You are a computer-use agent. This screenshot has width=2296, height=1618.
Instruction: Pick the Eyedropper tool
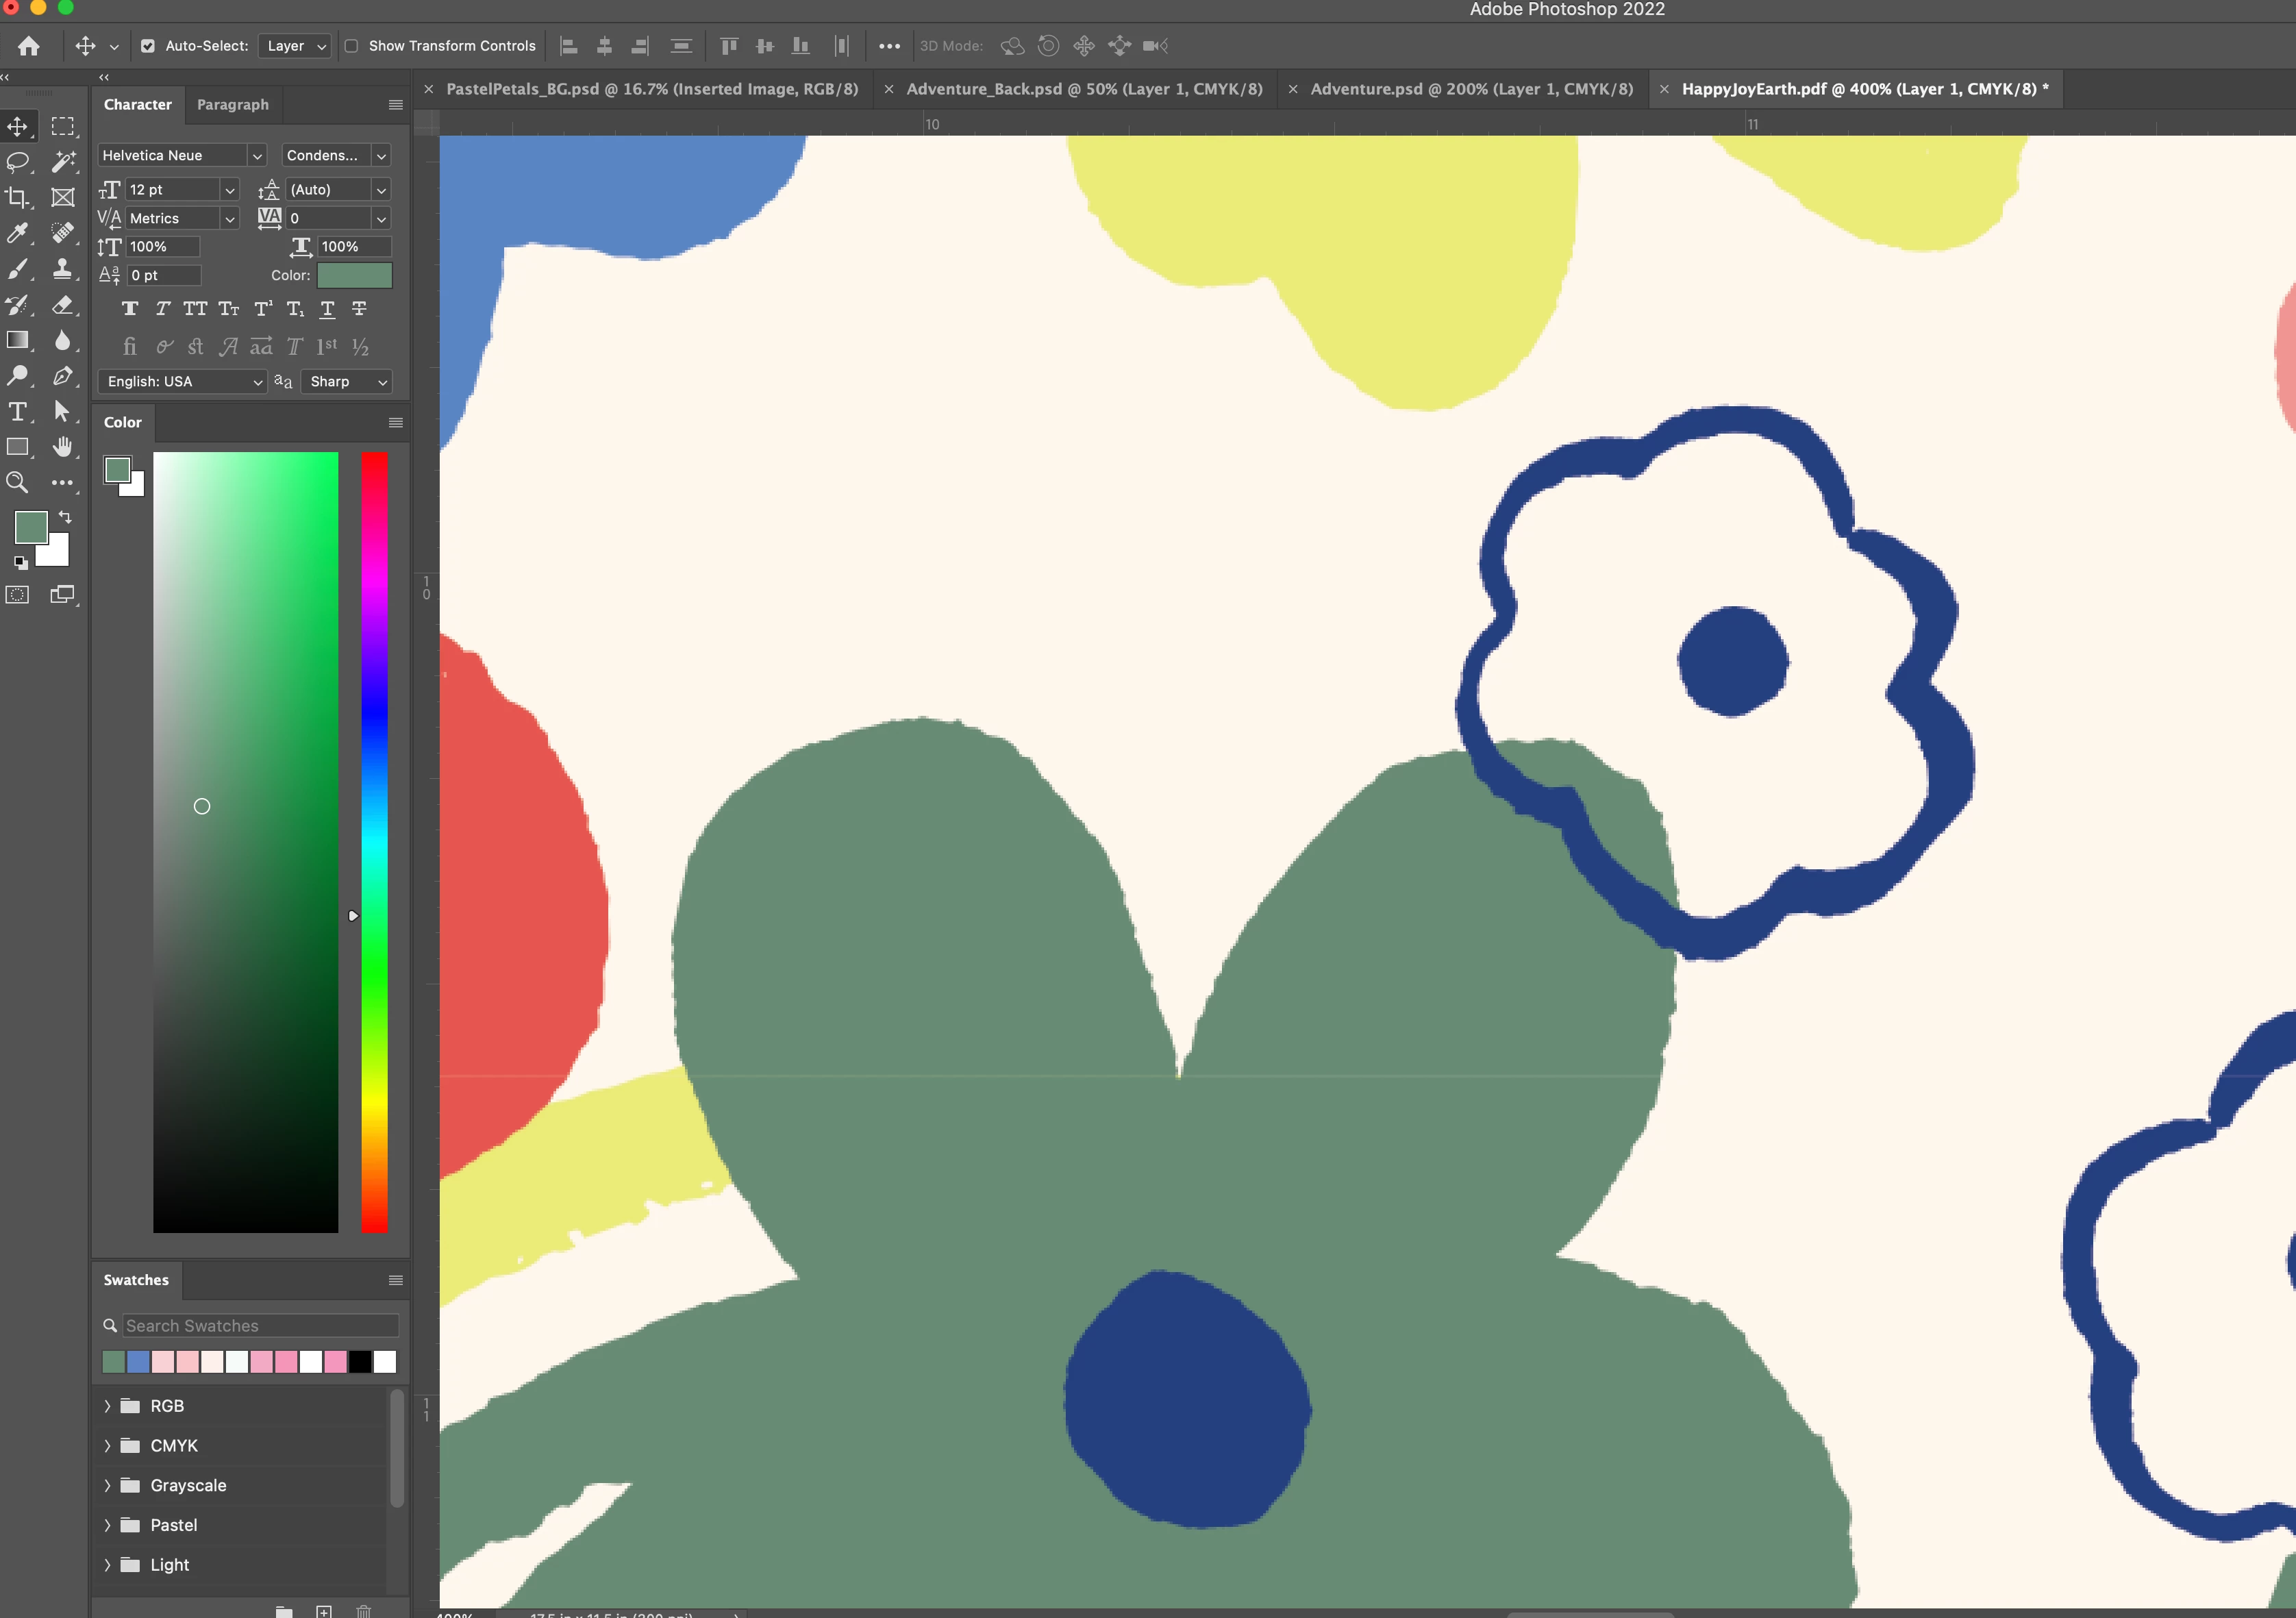[18, 233]
